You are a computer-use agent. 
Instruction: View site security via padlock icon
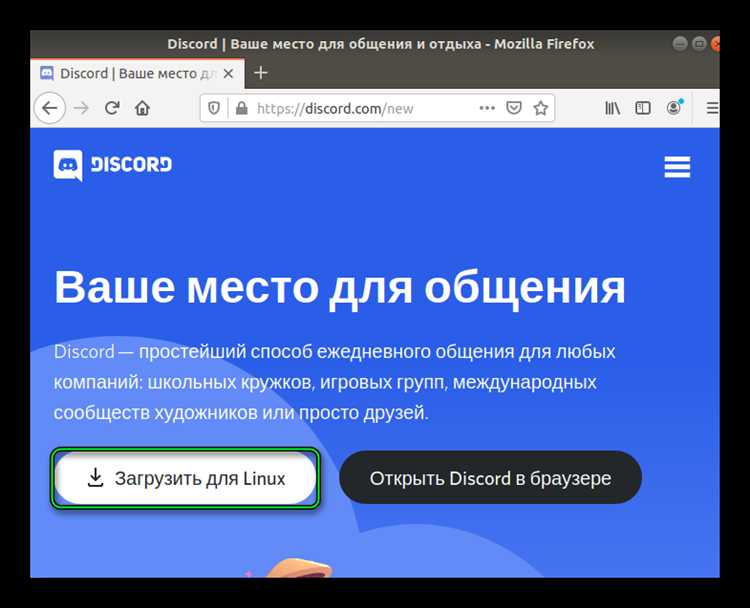click(242, 109)
